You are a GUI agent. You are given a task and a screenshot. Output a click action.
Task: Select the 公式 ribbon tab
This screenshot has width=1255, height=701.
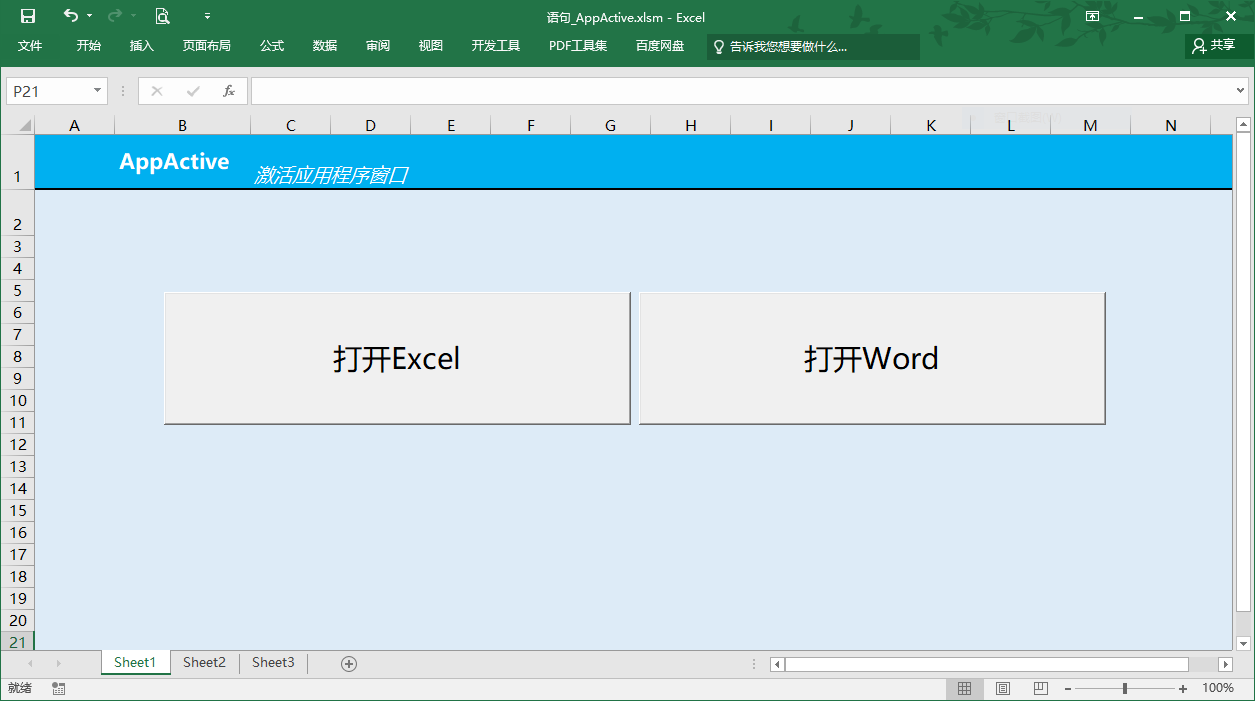pyautogui.click(x=272, y=46)
